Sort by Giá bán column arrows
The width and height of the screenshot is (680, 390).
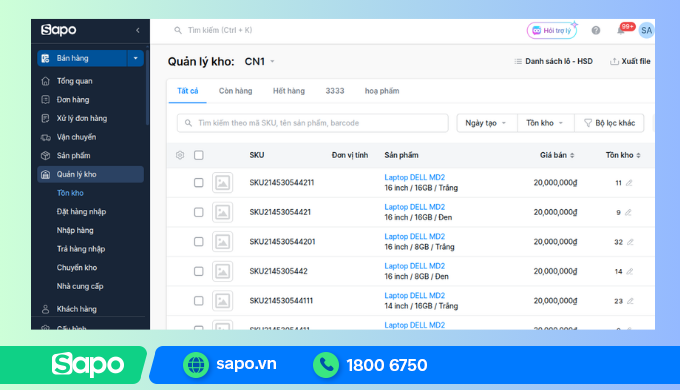click(572, 155)
